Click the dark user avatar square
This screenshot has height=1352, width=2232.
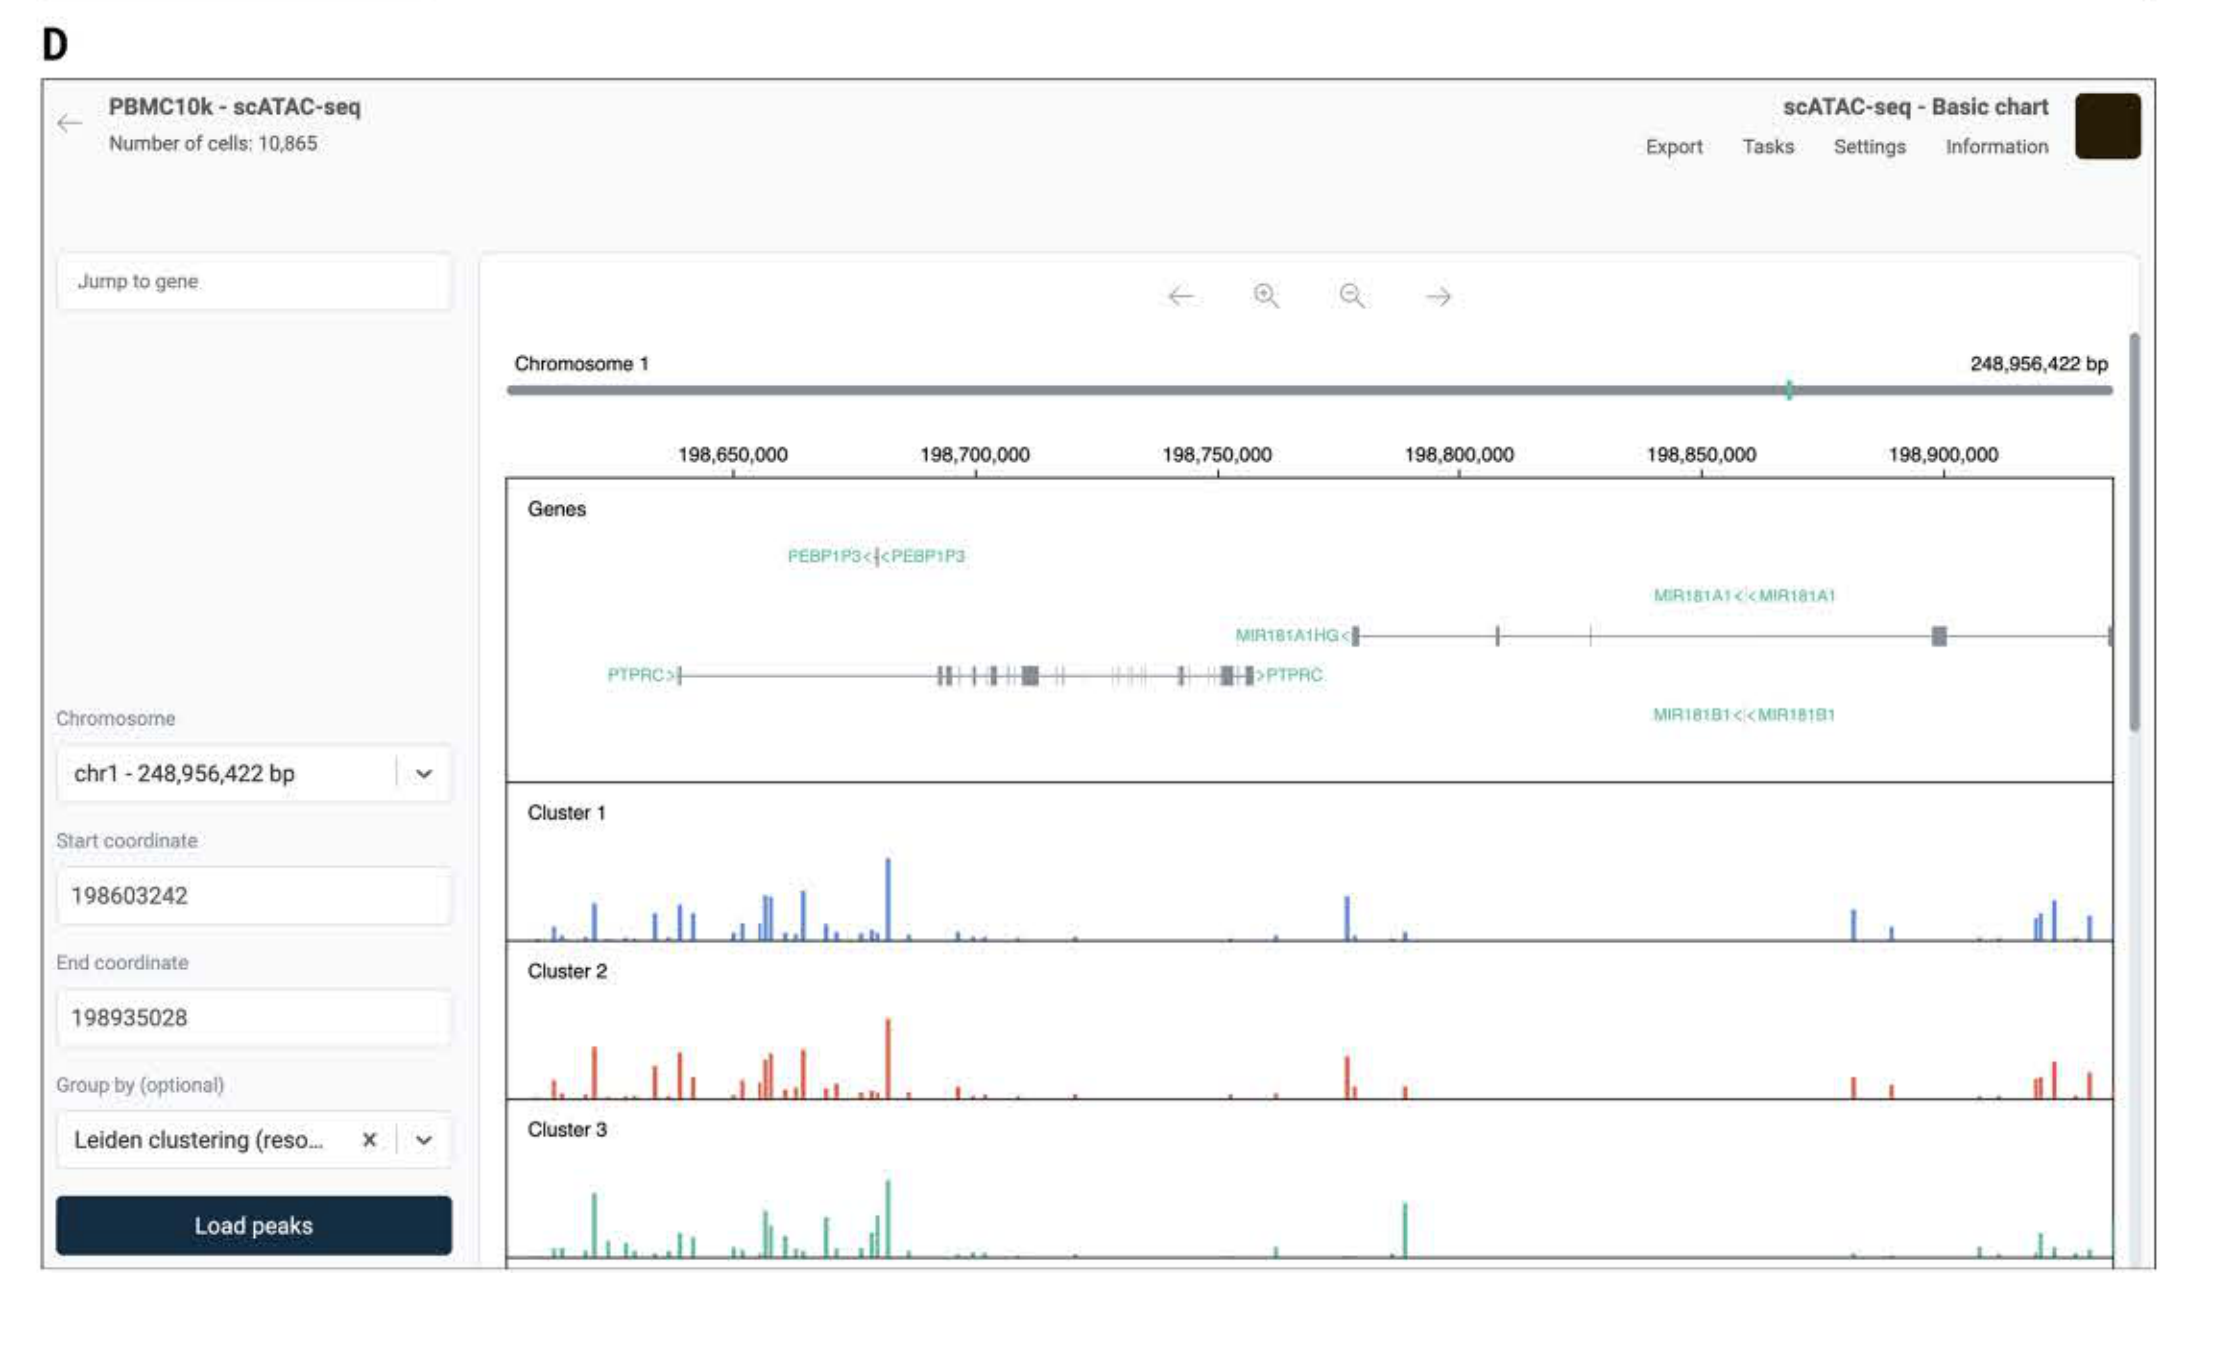pos(2107,126)
